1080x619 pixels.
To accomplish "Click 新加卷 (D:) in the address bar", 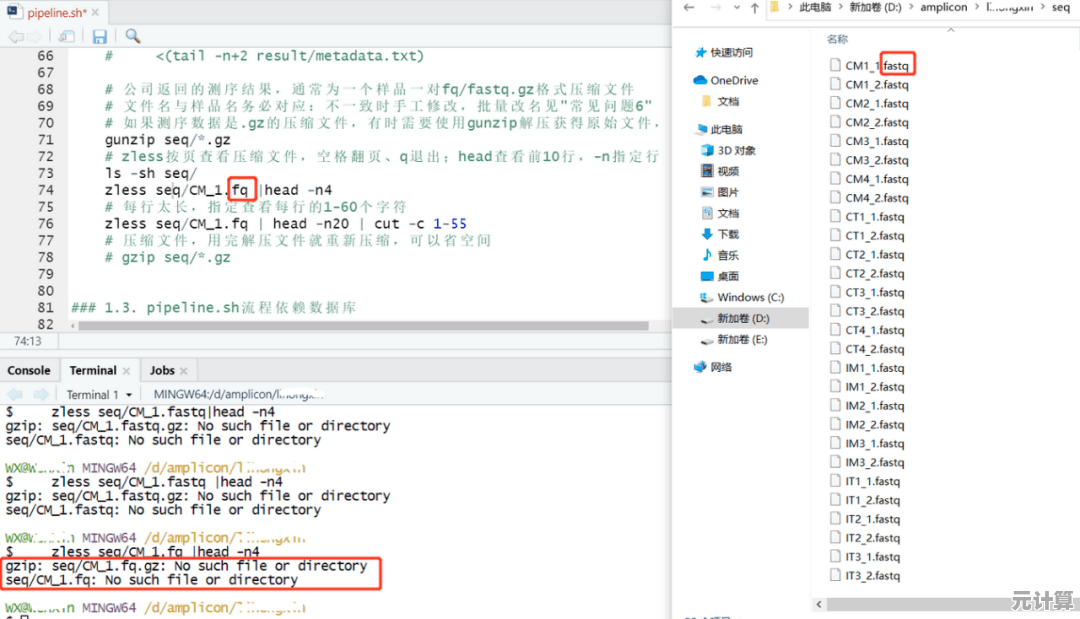I will [875, 7].
